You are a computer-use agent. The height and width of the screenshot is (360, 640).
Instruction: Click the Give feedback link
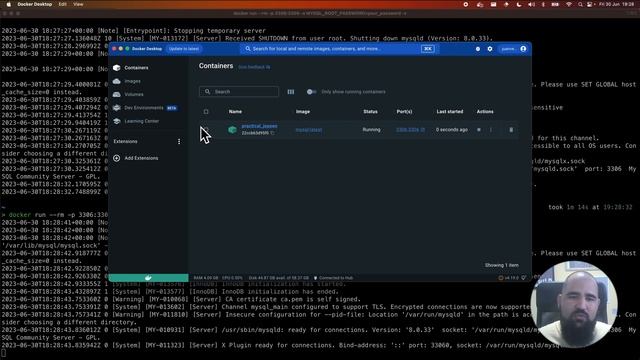pyautogui.click(x=254, y=67)
